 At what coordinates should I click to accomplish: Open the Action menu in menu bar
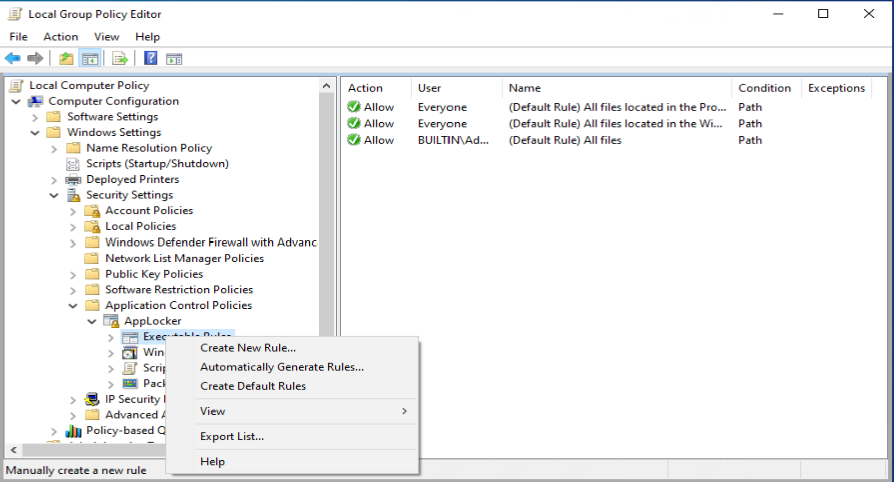60,37
